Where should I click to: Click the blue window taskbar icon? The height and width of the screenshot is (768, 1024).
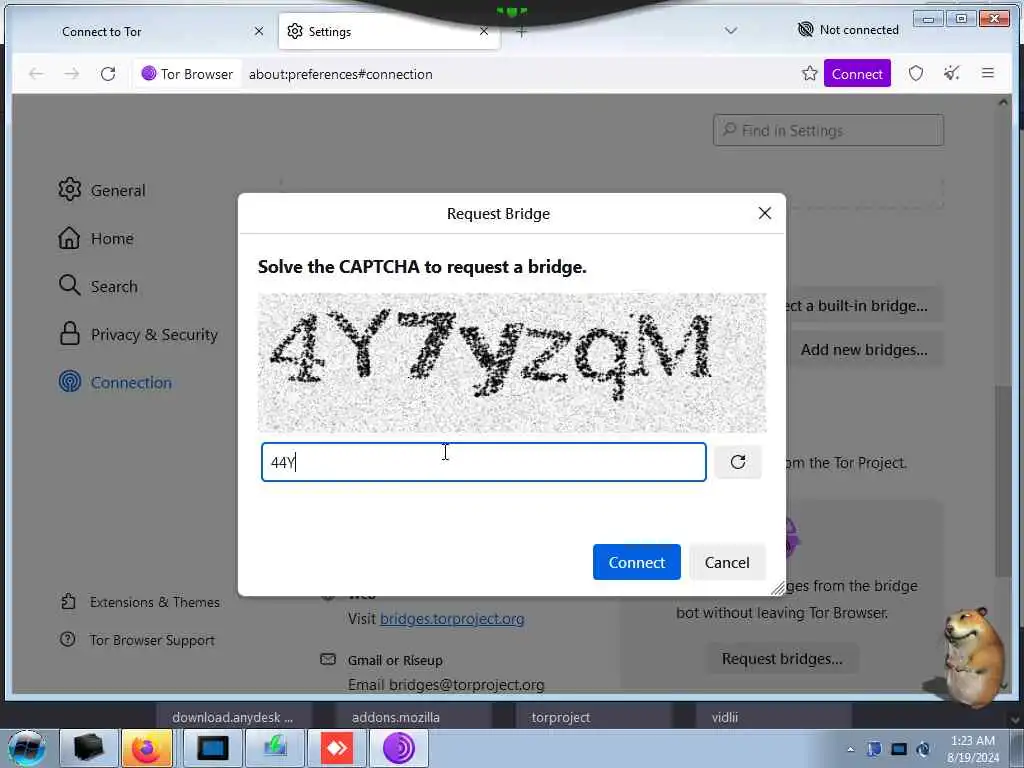(213, 748)
